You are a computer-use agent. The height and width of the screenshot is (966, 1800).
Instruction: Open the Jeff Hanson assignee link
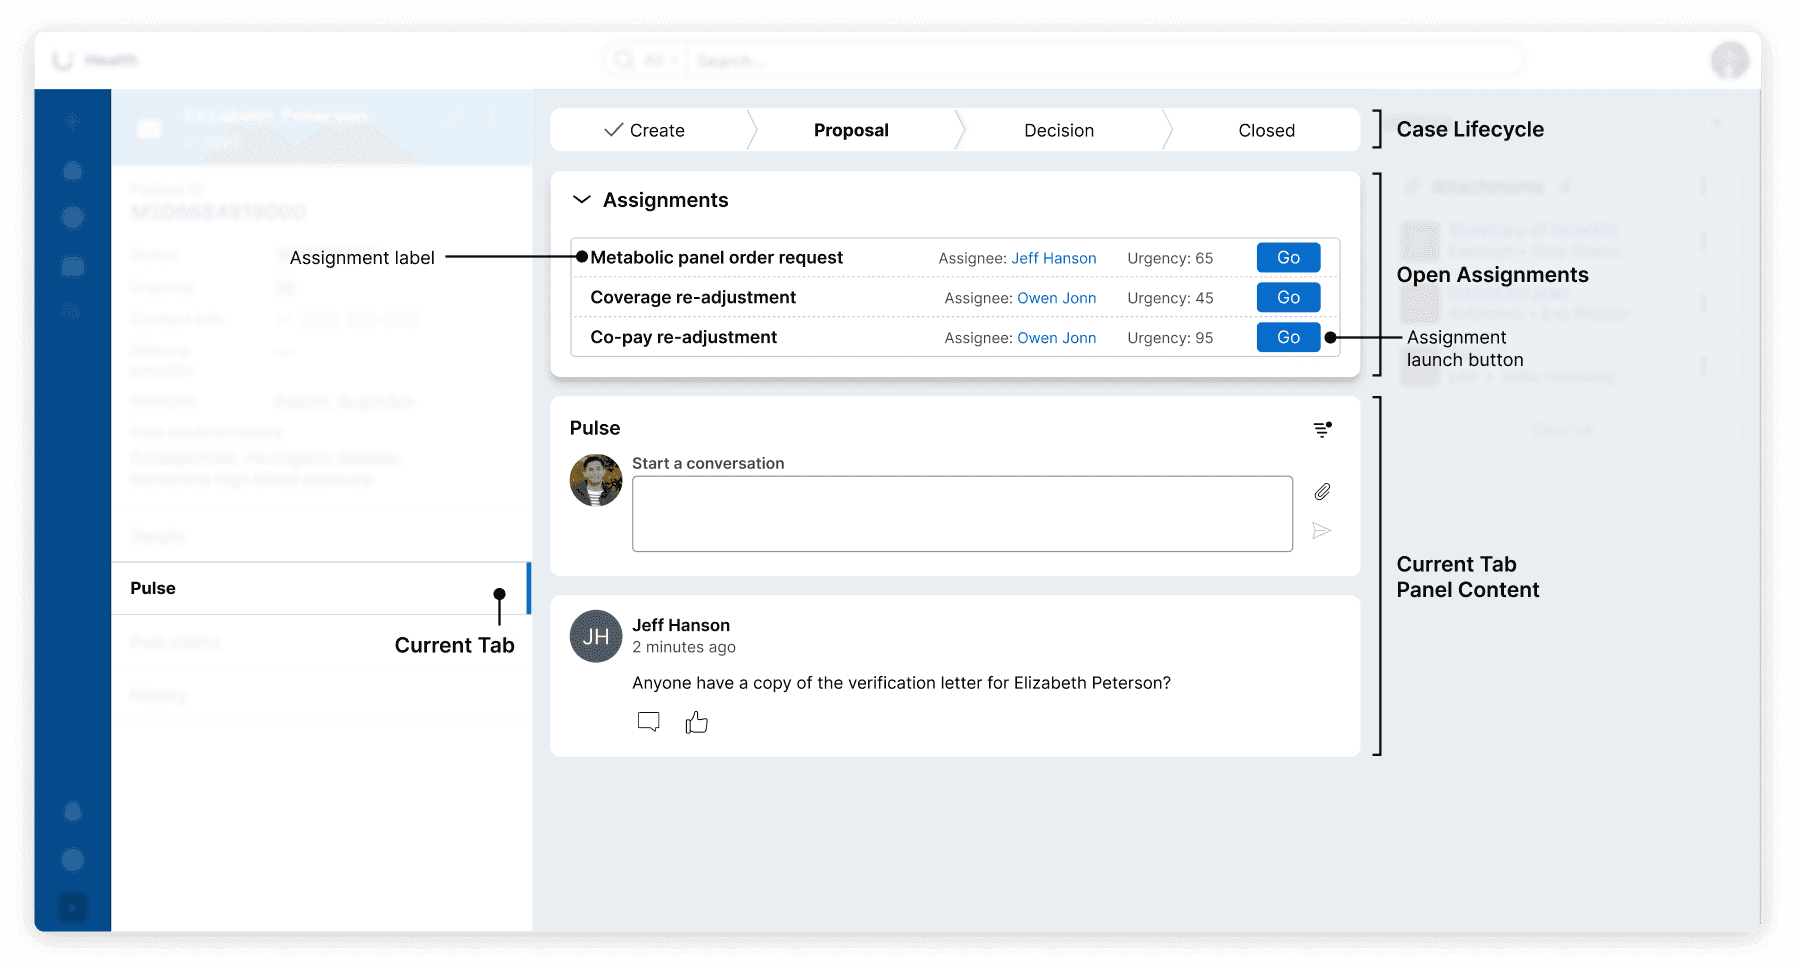[1054, 258]
